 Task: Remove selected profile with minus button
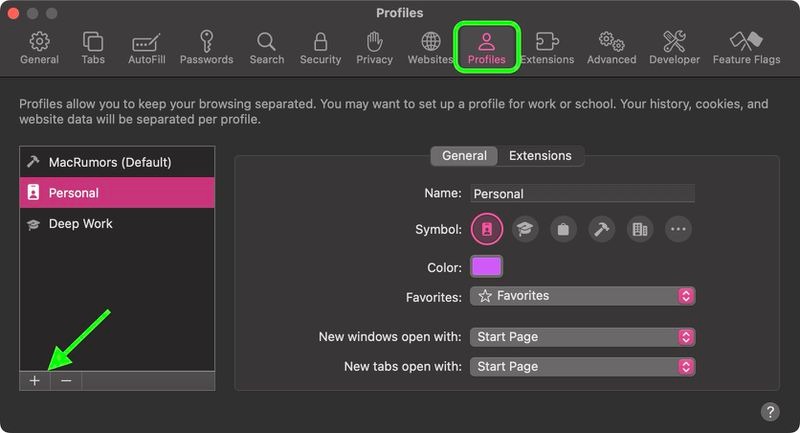pyautogui.click(x=66, y=381)
